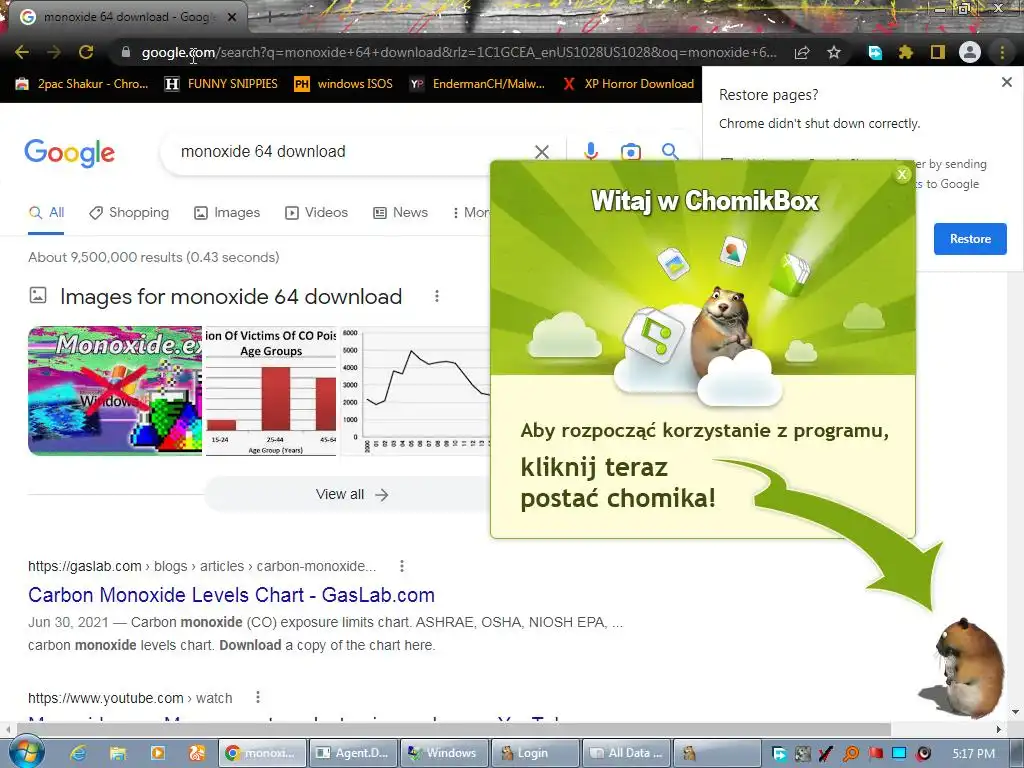Image resolution: width=1024 pixels, height=768 pixels.
Task: Share this page icon in address bar
Action: (802, 53)
